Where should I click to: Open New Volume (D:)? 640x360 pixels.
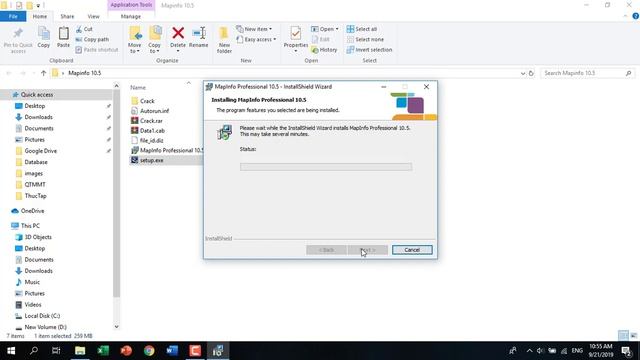[45, 327]
